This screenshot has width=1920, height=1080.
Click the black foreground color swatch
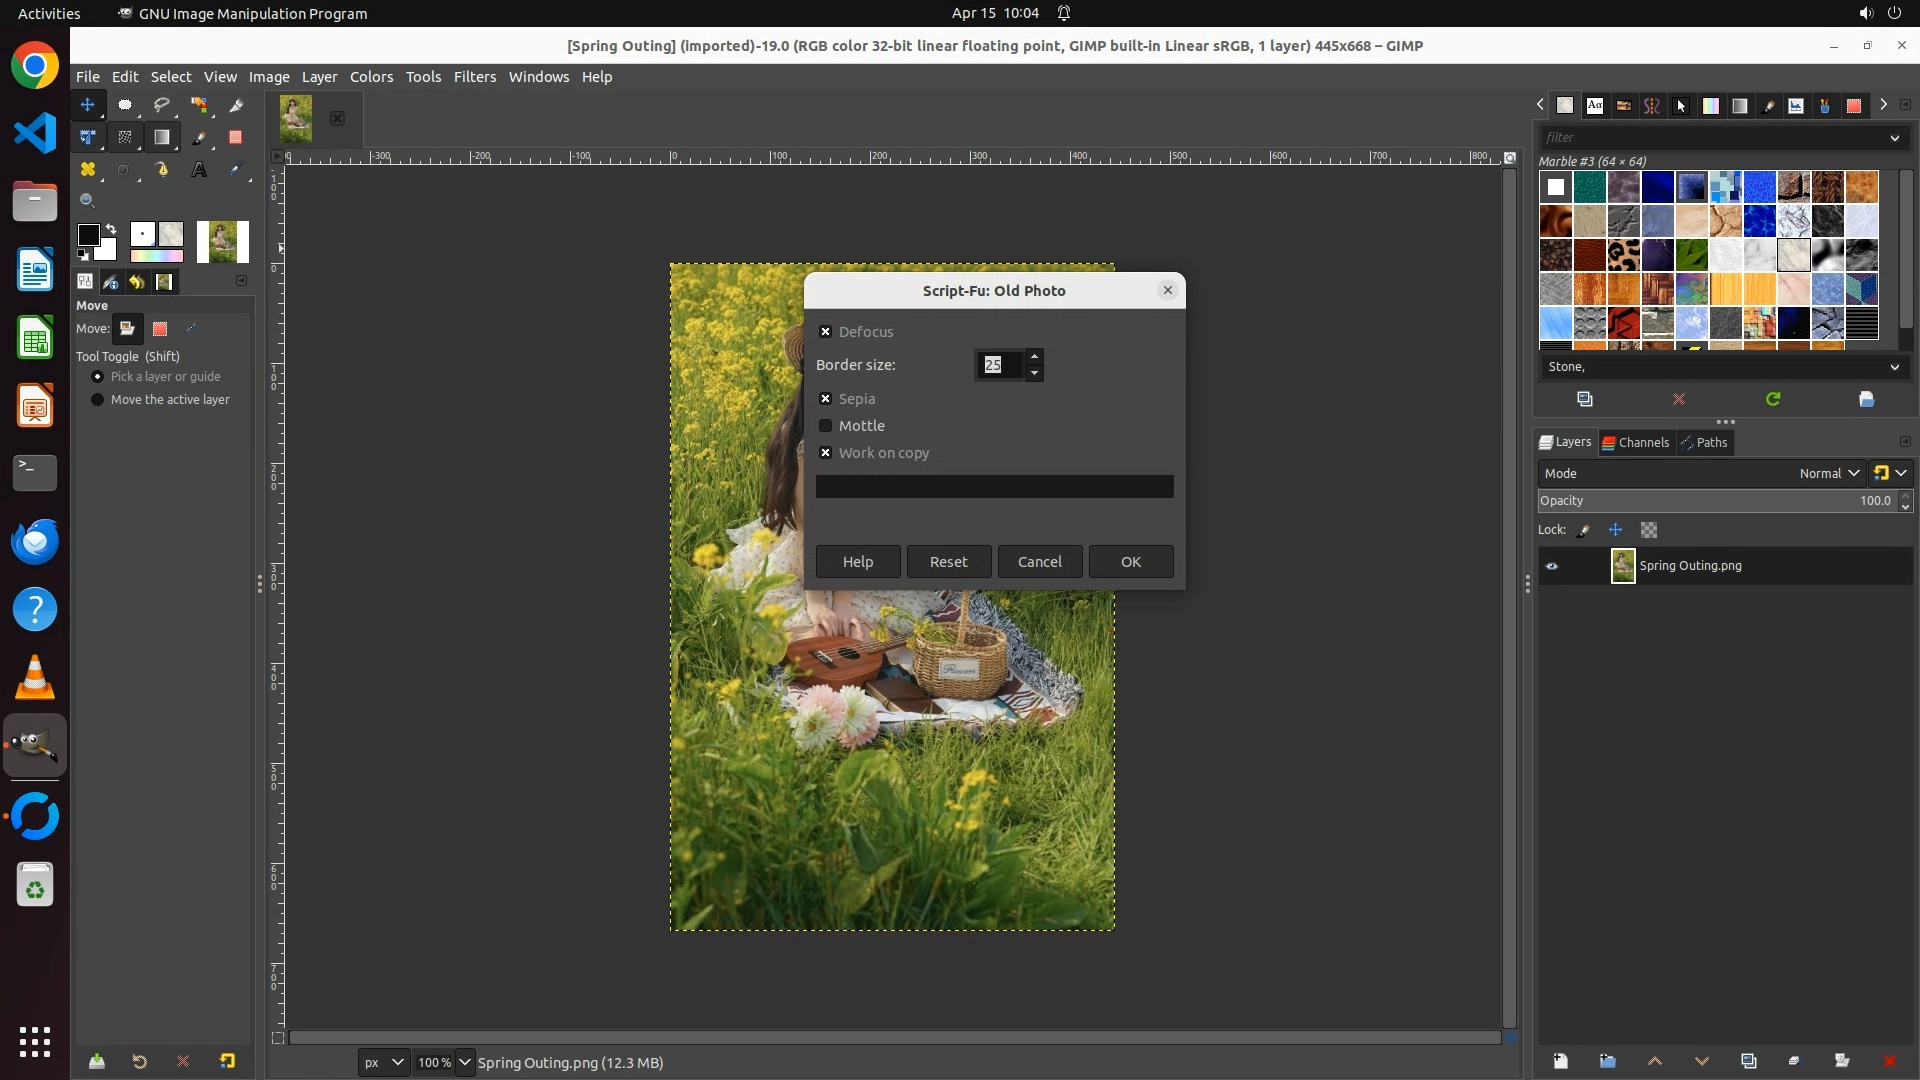point(88,235)
